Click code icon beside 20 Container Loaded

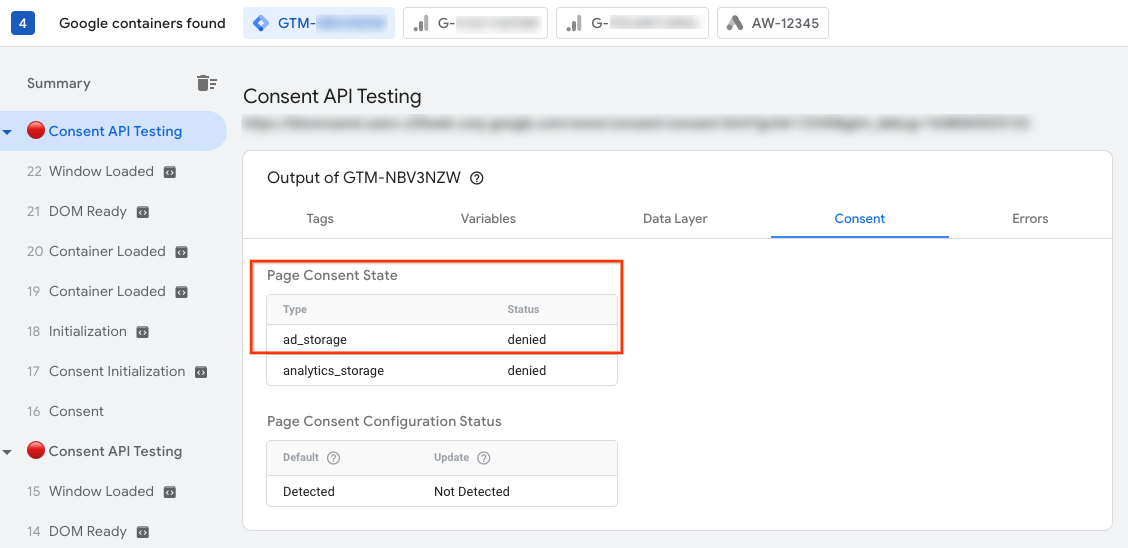point(182,252)
